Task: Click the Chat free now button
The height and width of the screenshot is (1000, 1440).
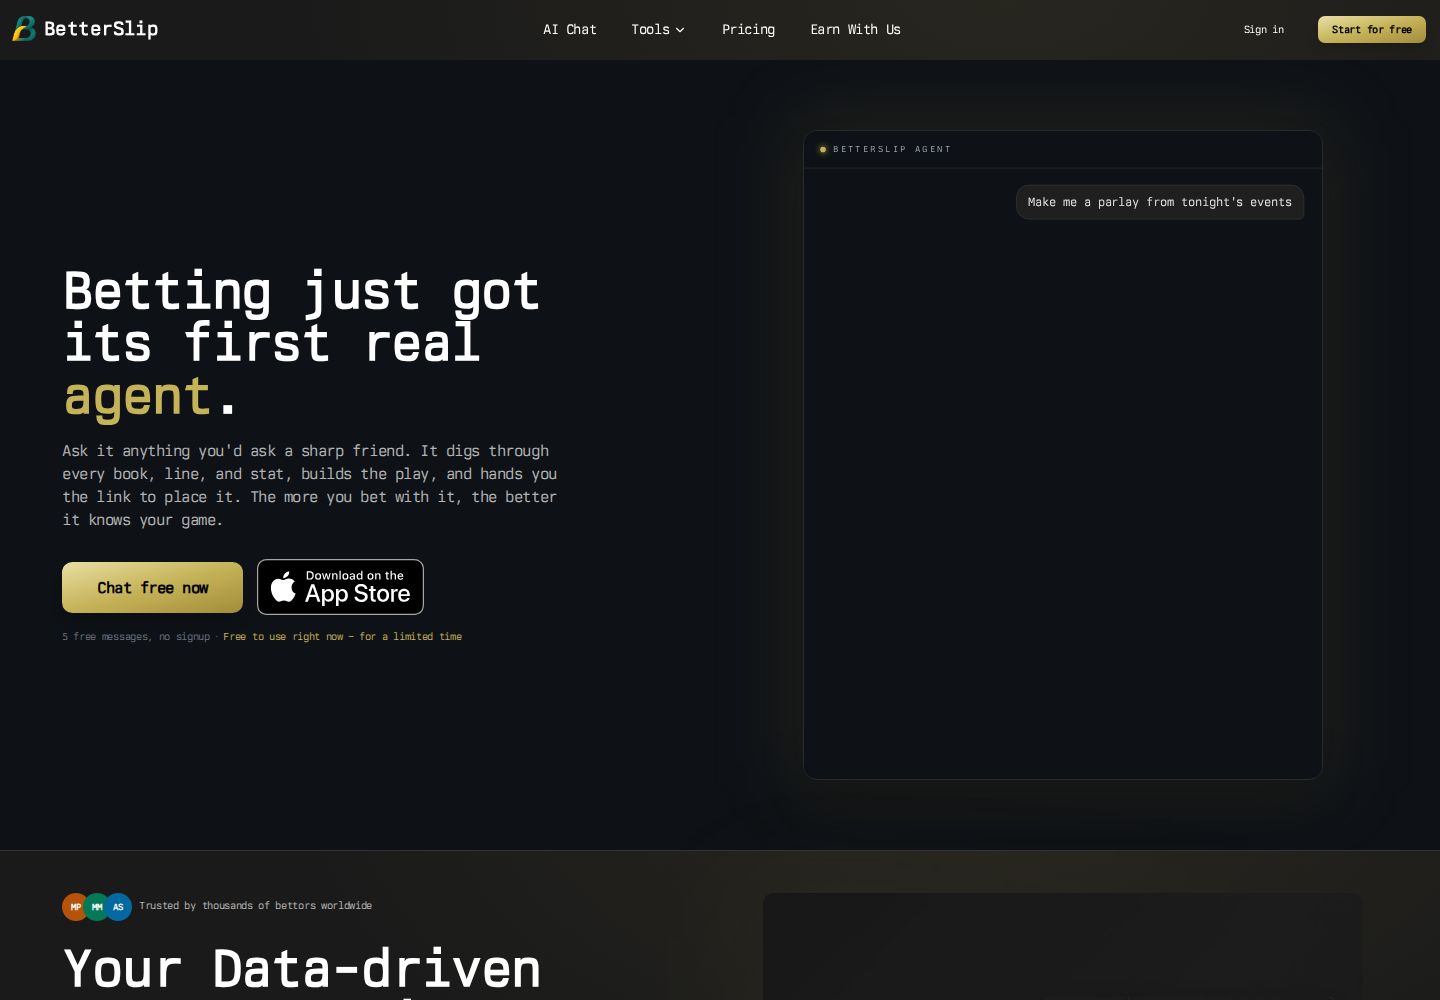Action: [152, 587]
